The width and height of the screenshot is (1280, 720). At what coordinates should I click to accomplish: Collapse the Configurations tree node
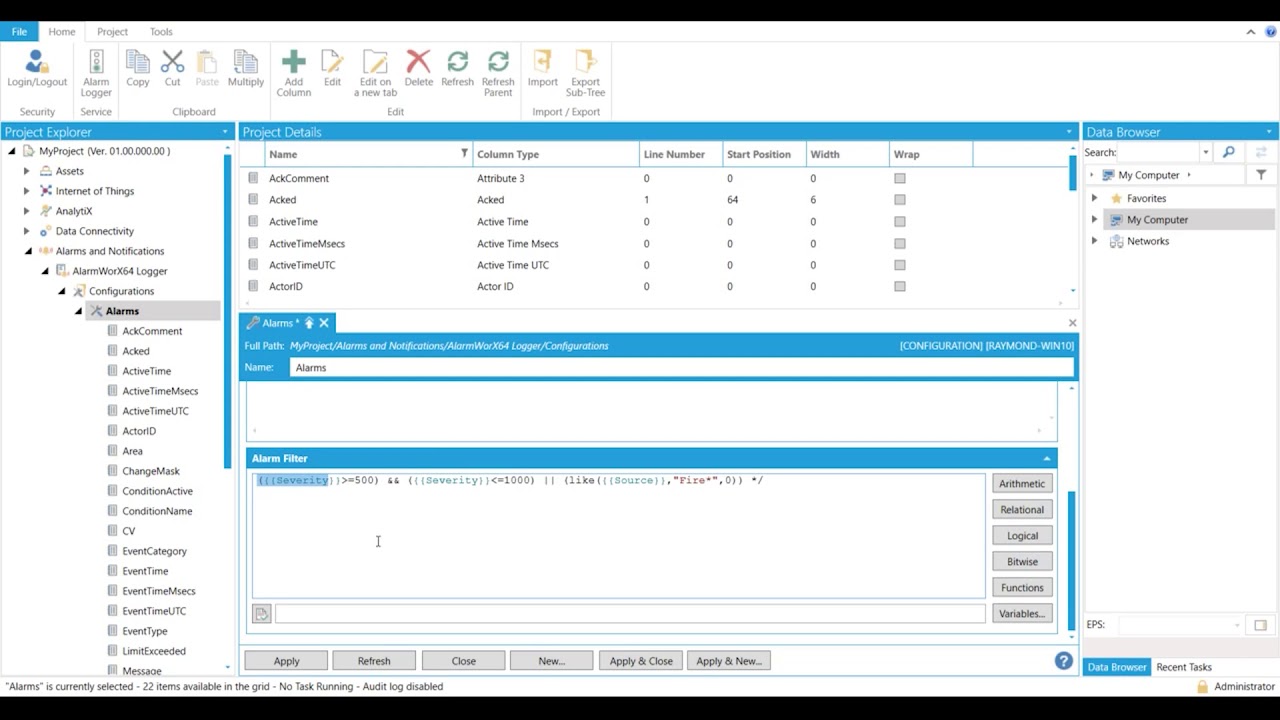point(62,291)
